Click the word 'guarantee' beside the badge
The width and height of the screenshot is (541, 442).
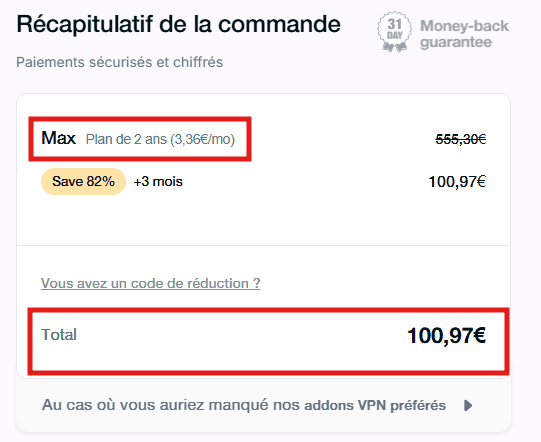[x=456, y=42]
